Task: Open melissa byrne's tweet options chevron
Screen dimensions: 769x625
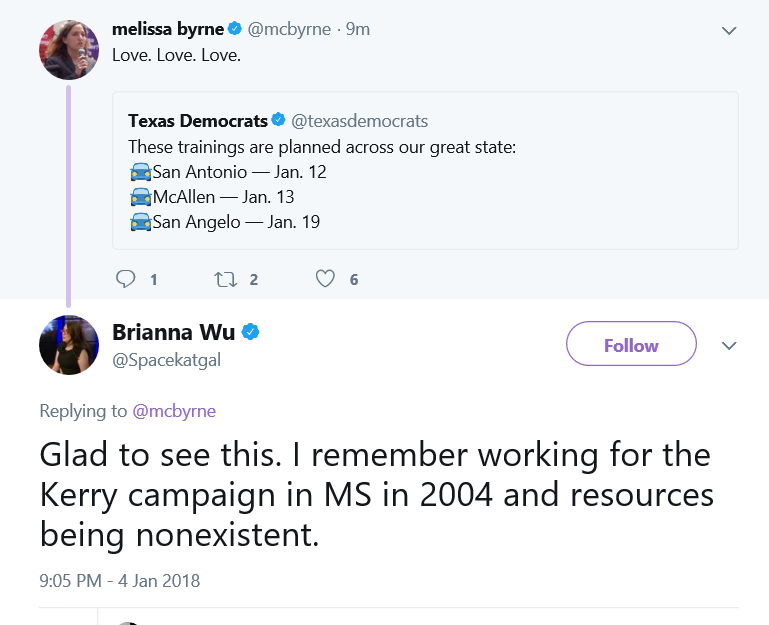Action: tap(729, 30)
